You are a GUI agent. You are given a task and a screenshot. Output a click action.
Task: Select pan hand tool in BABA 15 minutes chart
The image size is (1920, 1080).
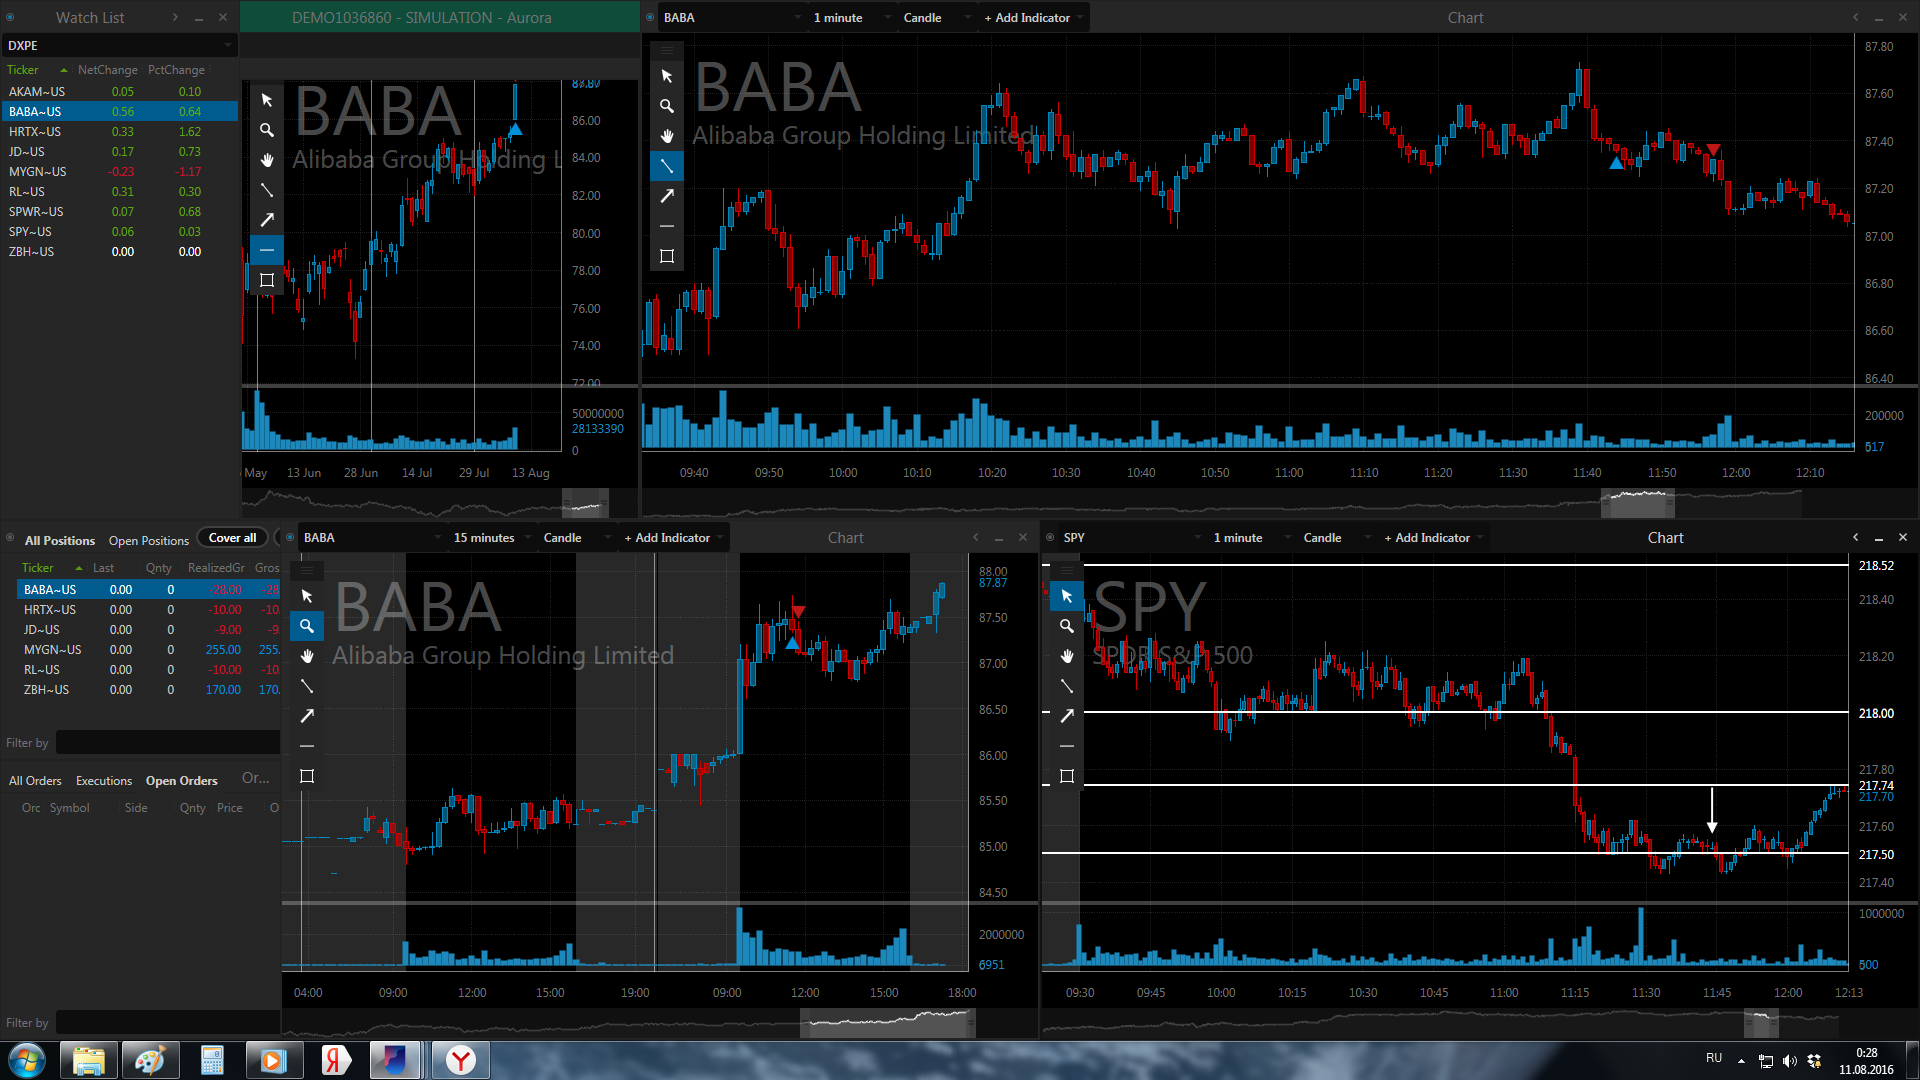tap(307, 656)
